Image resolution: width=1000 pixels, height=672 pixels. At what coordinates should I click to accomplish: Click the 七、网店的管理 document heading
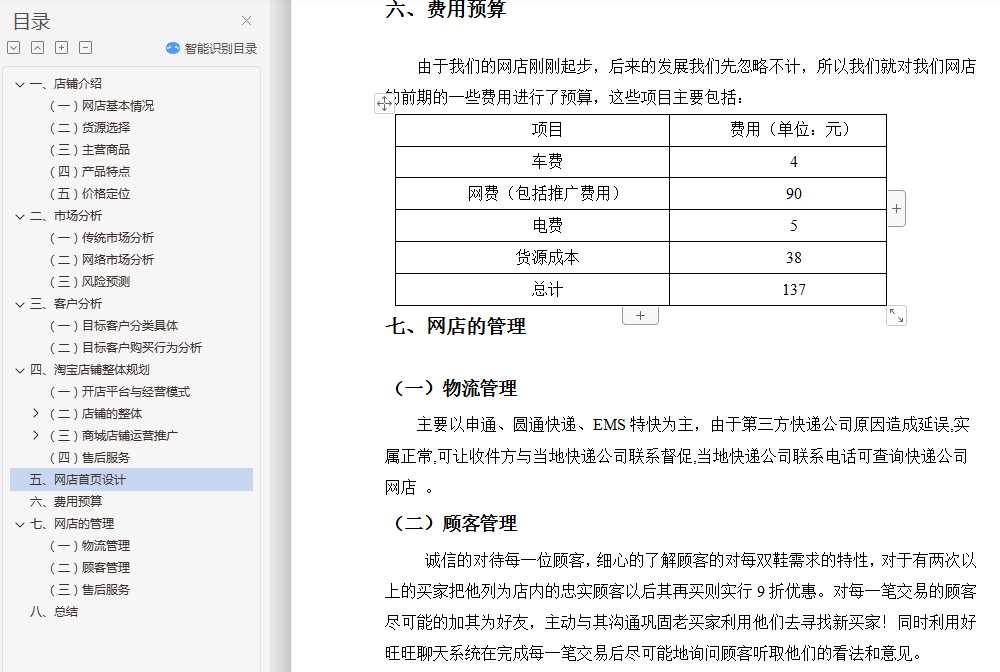(455, 326)
